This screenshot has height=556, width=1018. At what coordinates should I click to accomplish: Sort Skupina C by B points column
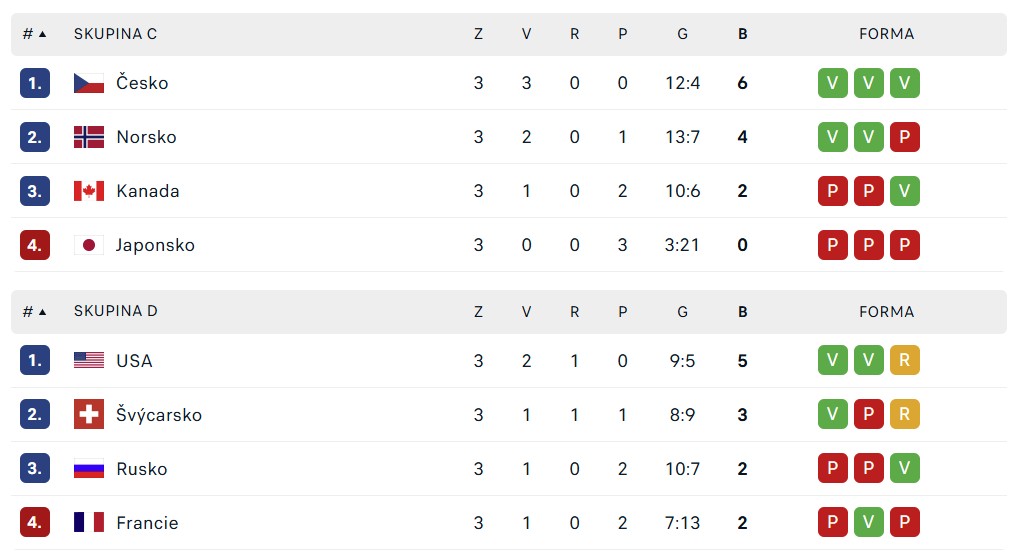tap(743, 34)
